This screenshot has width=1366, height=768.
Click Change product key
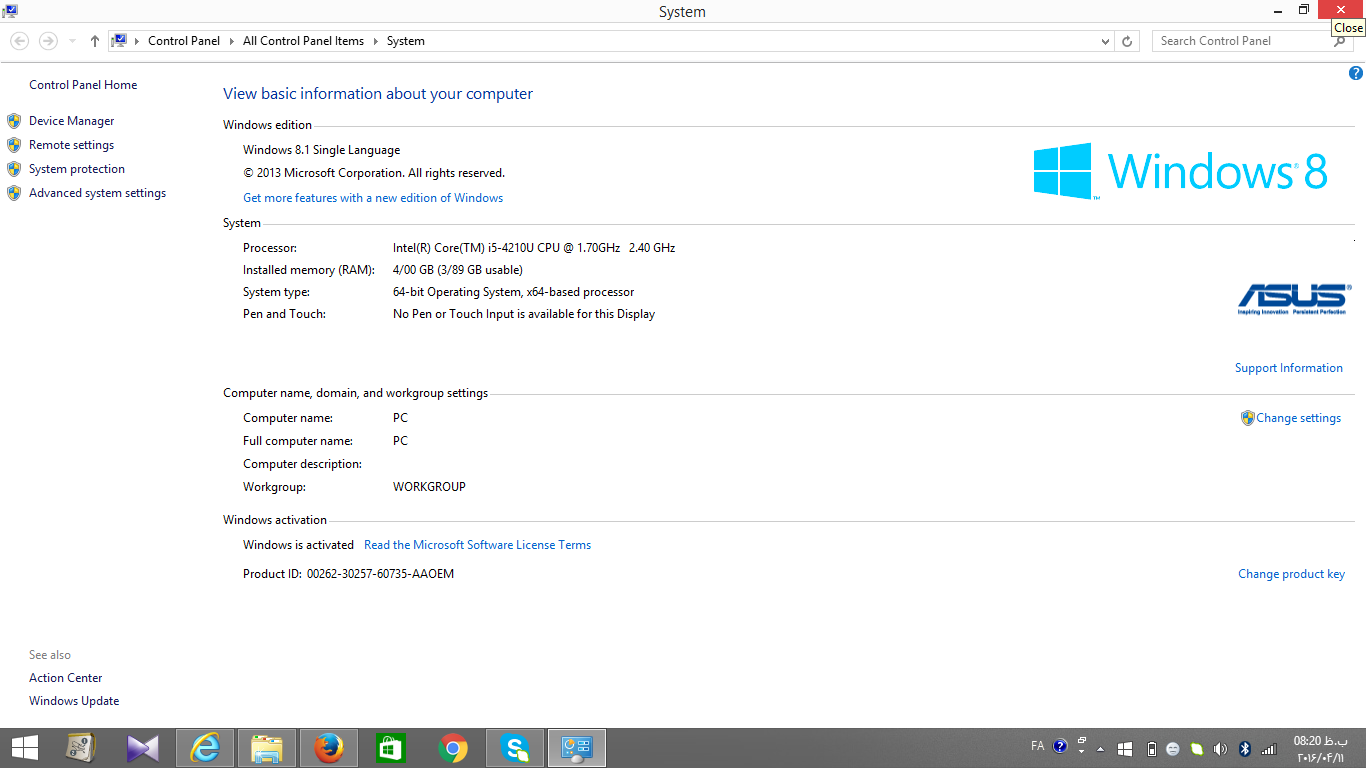coord(1291,574)
